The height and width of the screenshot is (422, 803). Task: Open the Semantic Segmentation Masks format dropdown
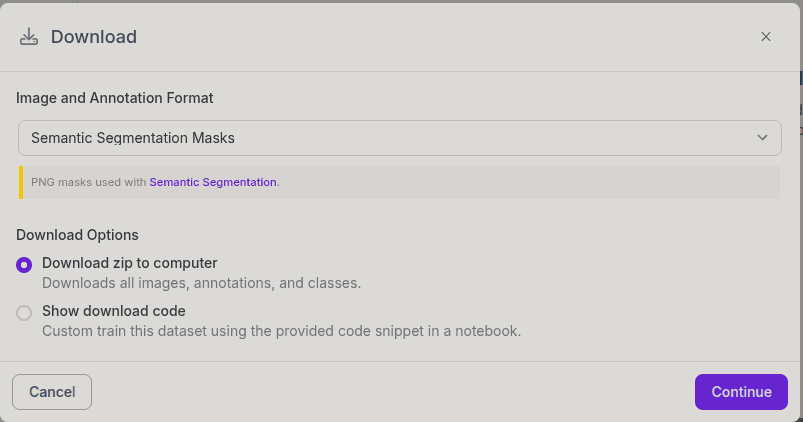tap(399, 138)
